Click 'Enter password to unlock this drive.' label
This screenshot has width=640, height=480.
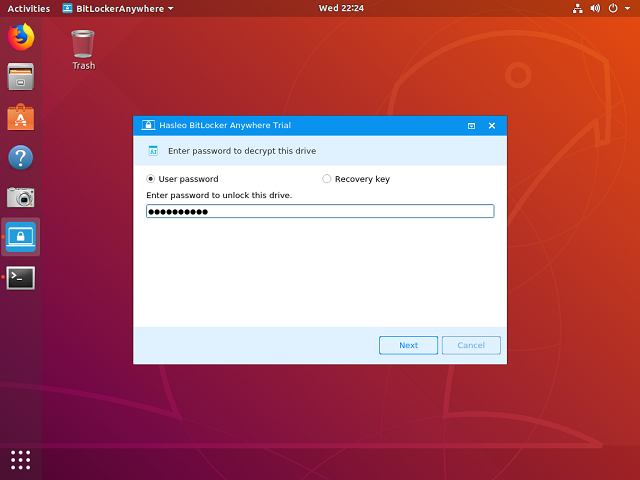click(219, 195)
